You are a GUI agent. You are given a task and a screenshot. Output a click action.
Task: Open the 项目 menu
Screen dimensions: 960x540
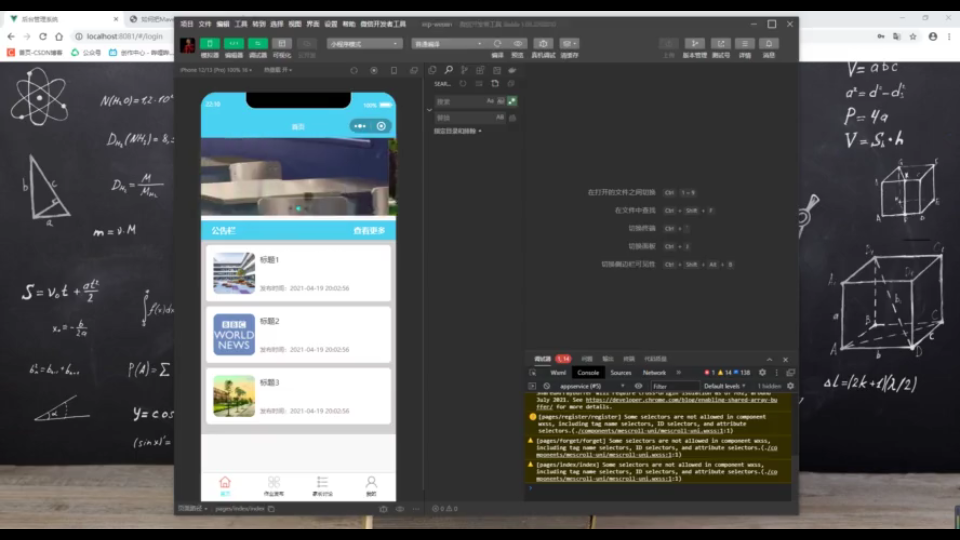pyautogui.click(x=187, y=24)
